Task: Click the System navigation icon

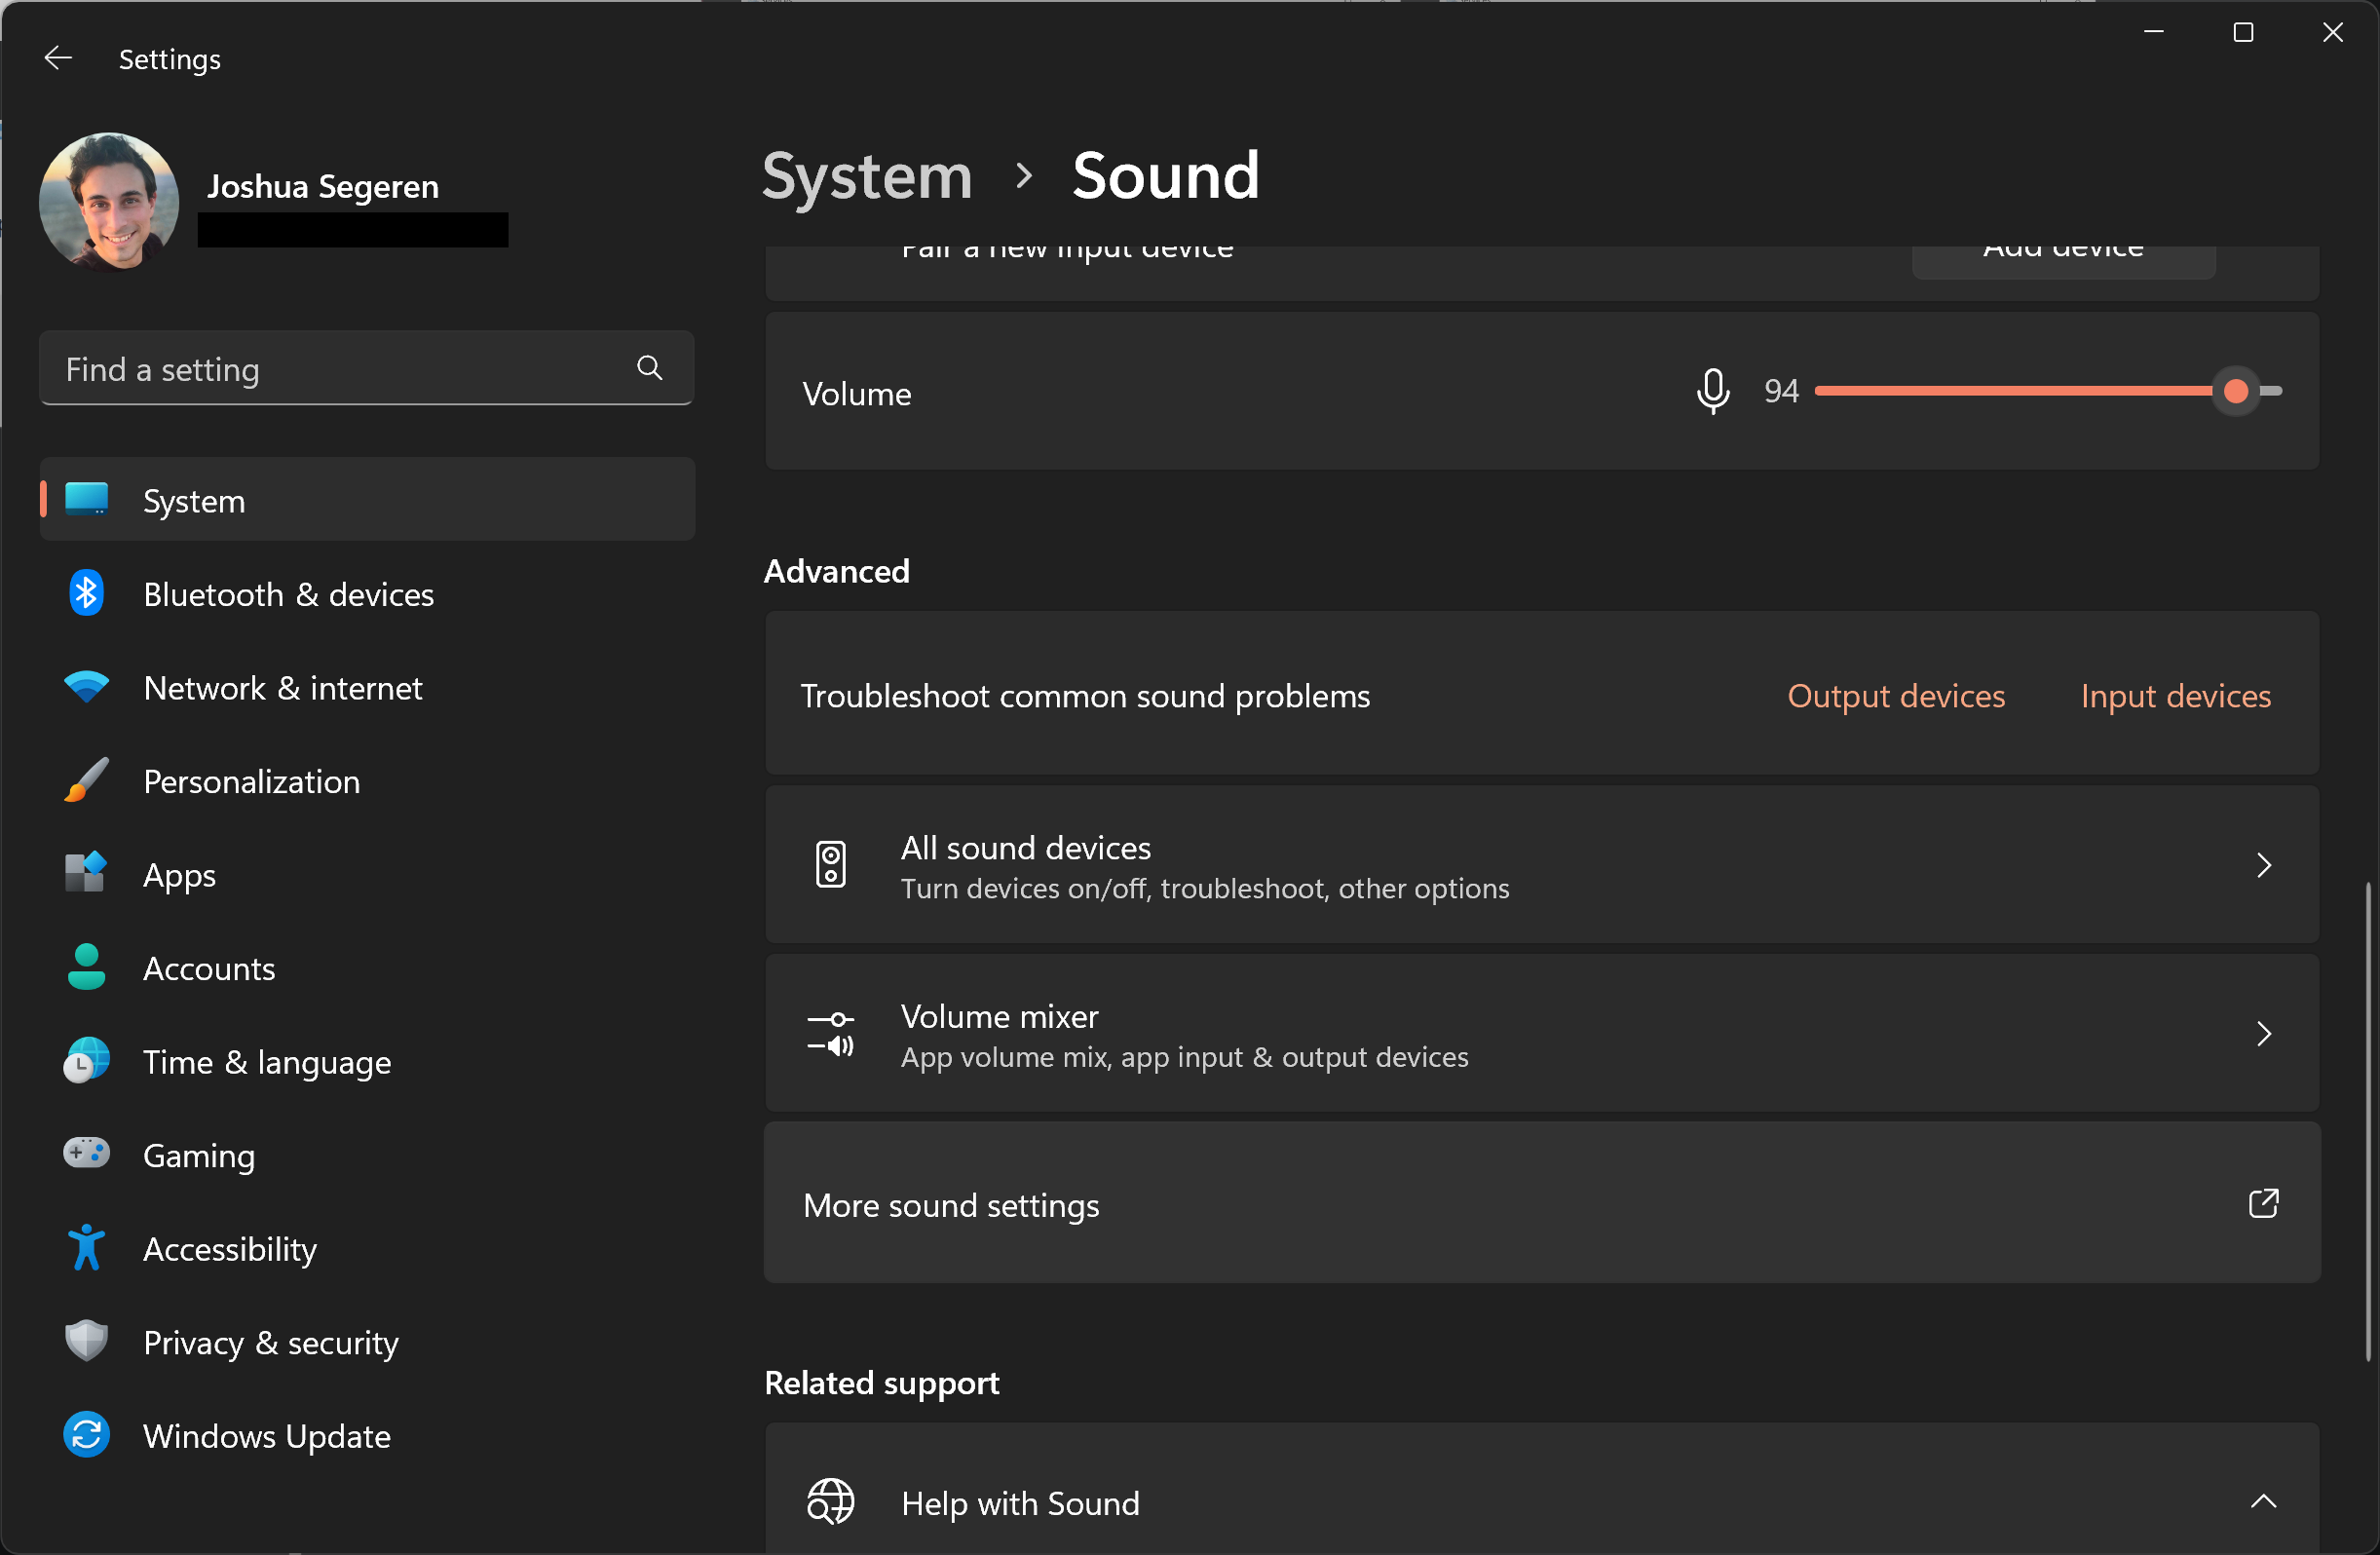Action: click(x=87, y=500)
